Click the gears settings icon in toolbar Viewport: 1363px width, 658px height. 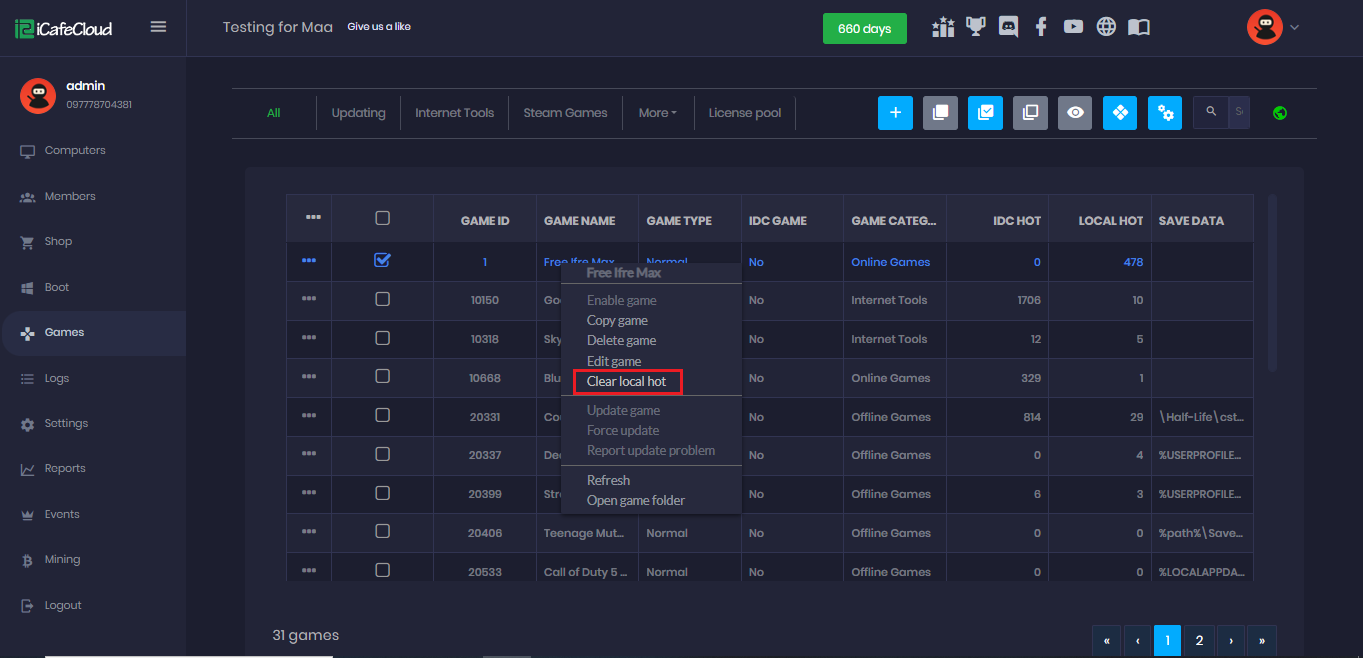tap(1165, 113)
